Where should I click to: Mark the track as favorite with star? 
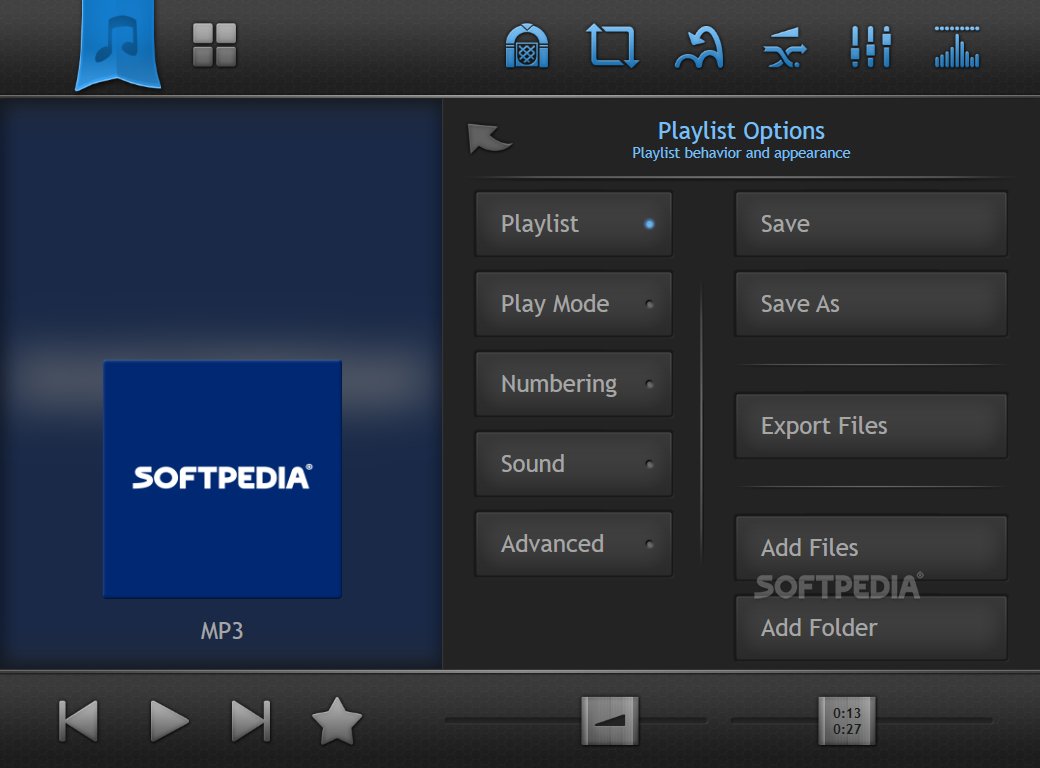coord(337,721)
